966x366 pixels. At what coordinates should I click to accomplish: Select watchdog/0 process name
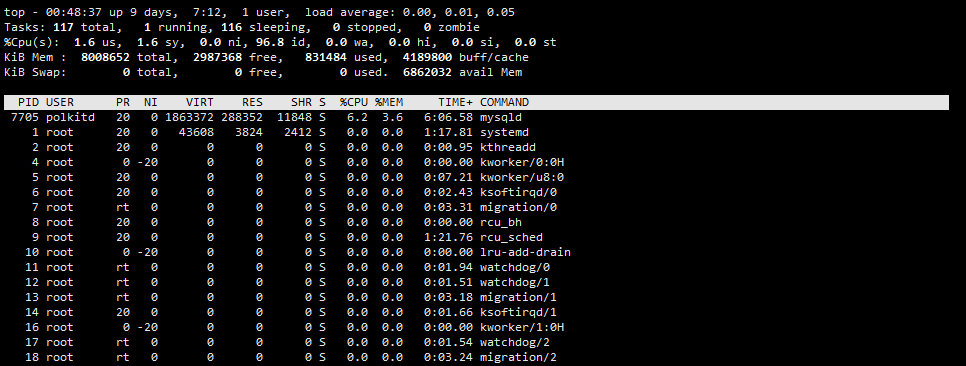pyautogui.click(x=514, y=267)
